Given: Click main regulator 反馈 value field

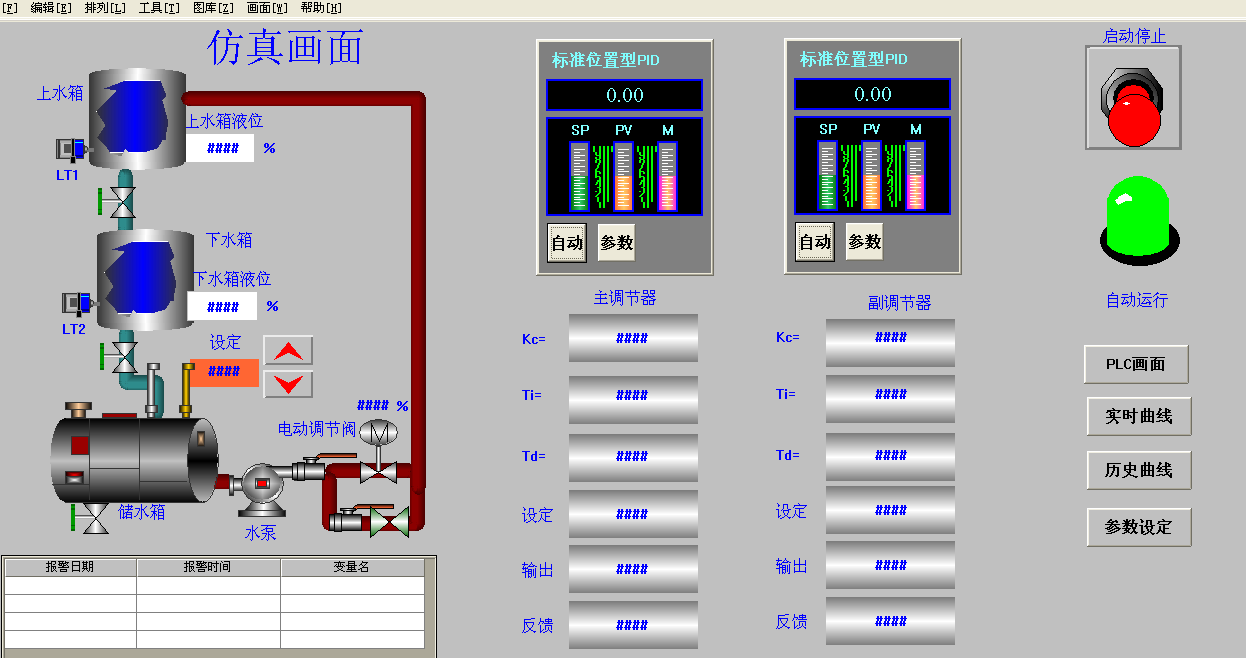Looking at the screenshot, I should pos(633,625).
